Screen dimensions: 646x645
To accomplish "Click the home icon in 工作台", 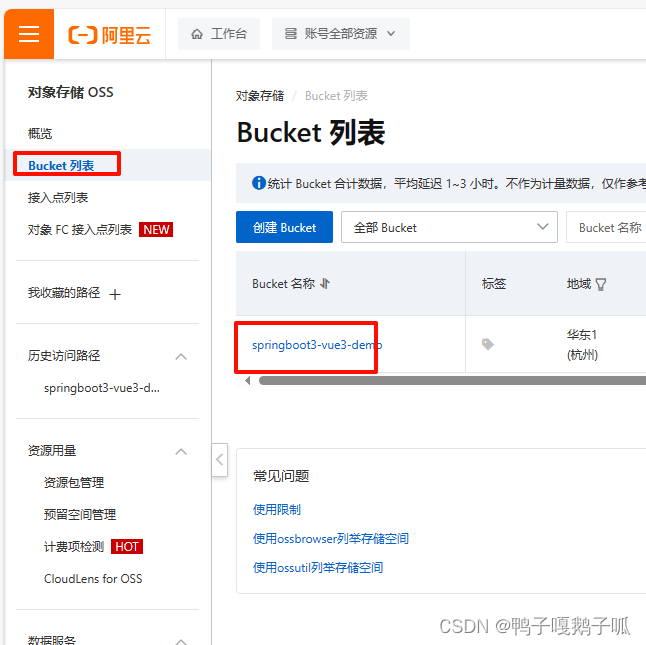I will click(x=197, y=34).
